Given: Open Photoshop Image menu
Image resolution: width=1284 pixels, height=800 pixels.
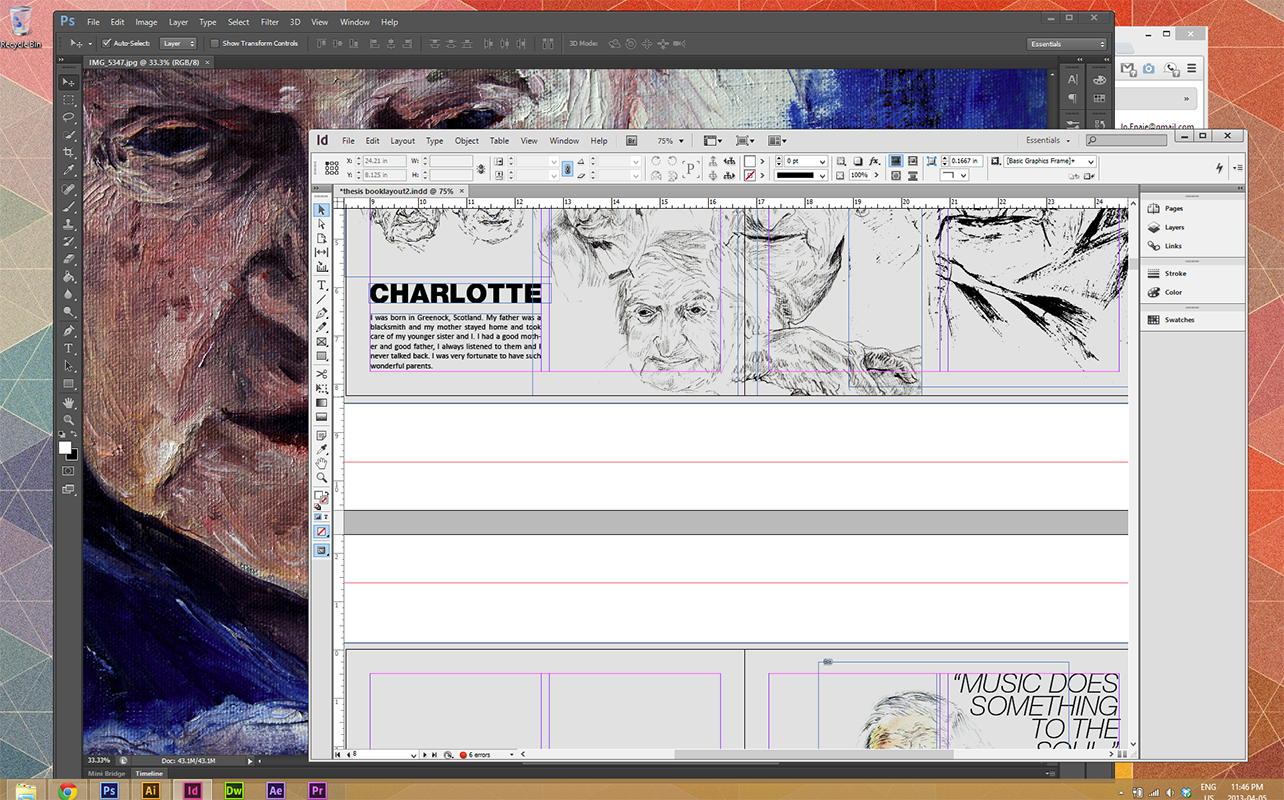Looking at the screenshot, I should [x=146, y=22].
